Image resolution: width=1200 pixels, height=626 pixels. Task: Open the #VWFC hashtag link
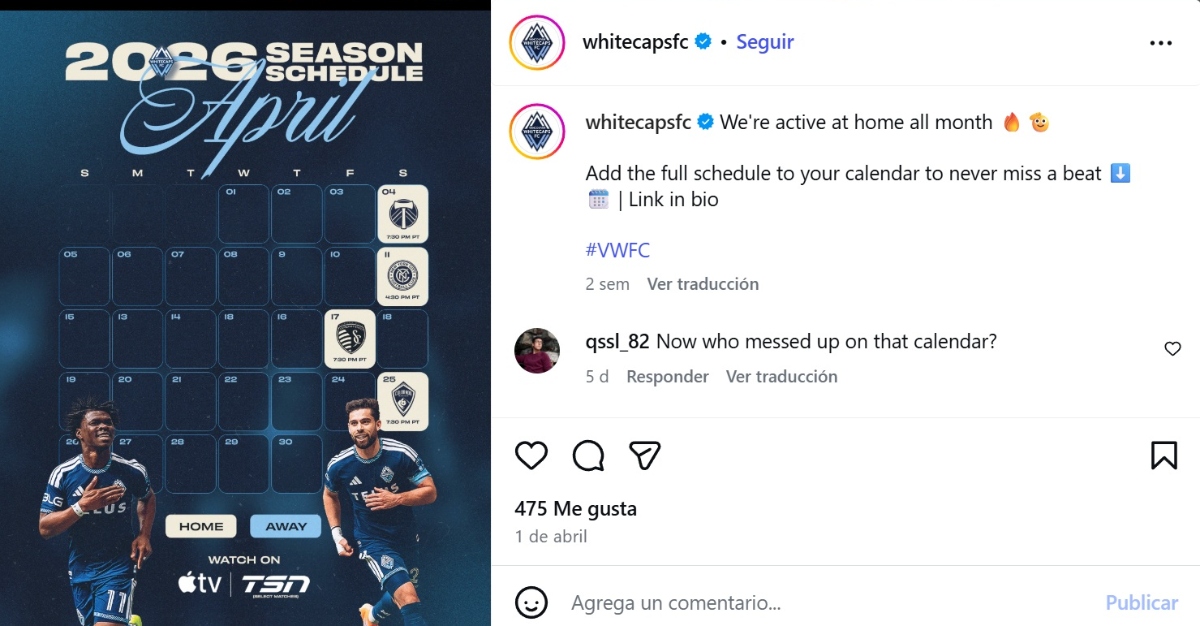pos(618,250)
